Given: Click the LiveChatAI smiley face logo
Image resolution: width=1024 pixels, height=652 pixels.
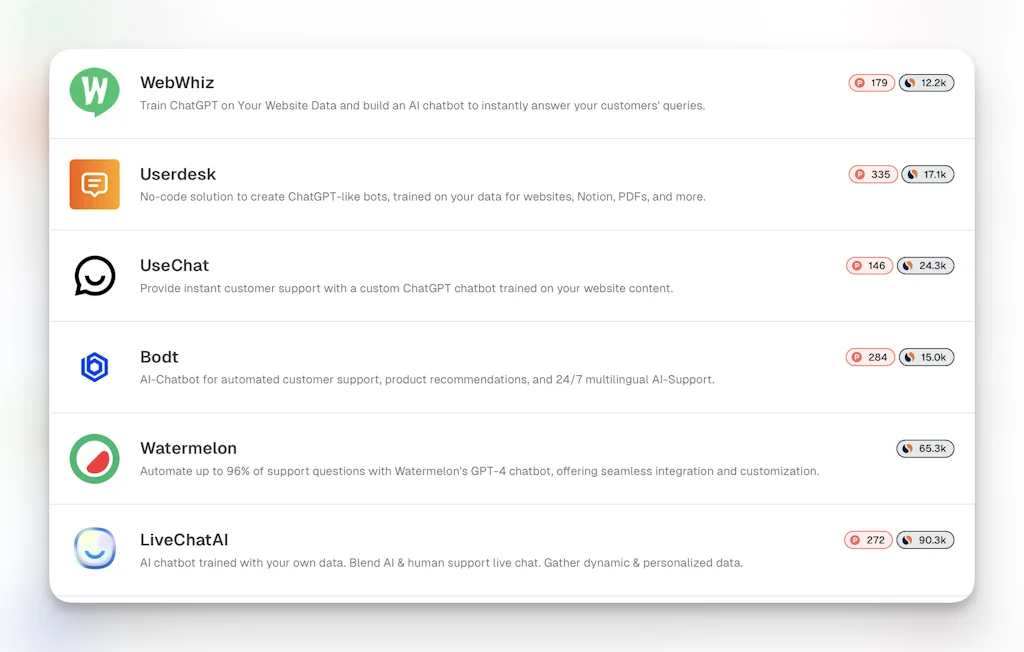Looking at the screenshot, I should click(94, 549).
